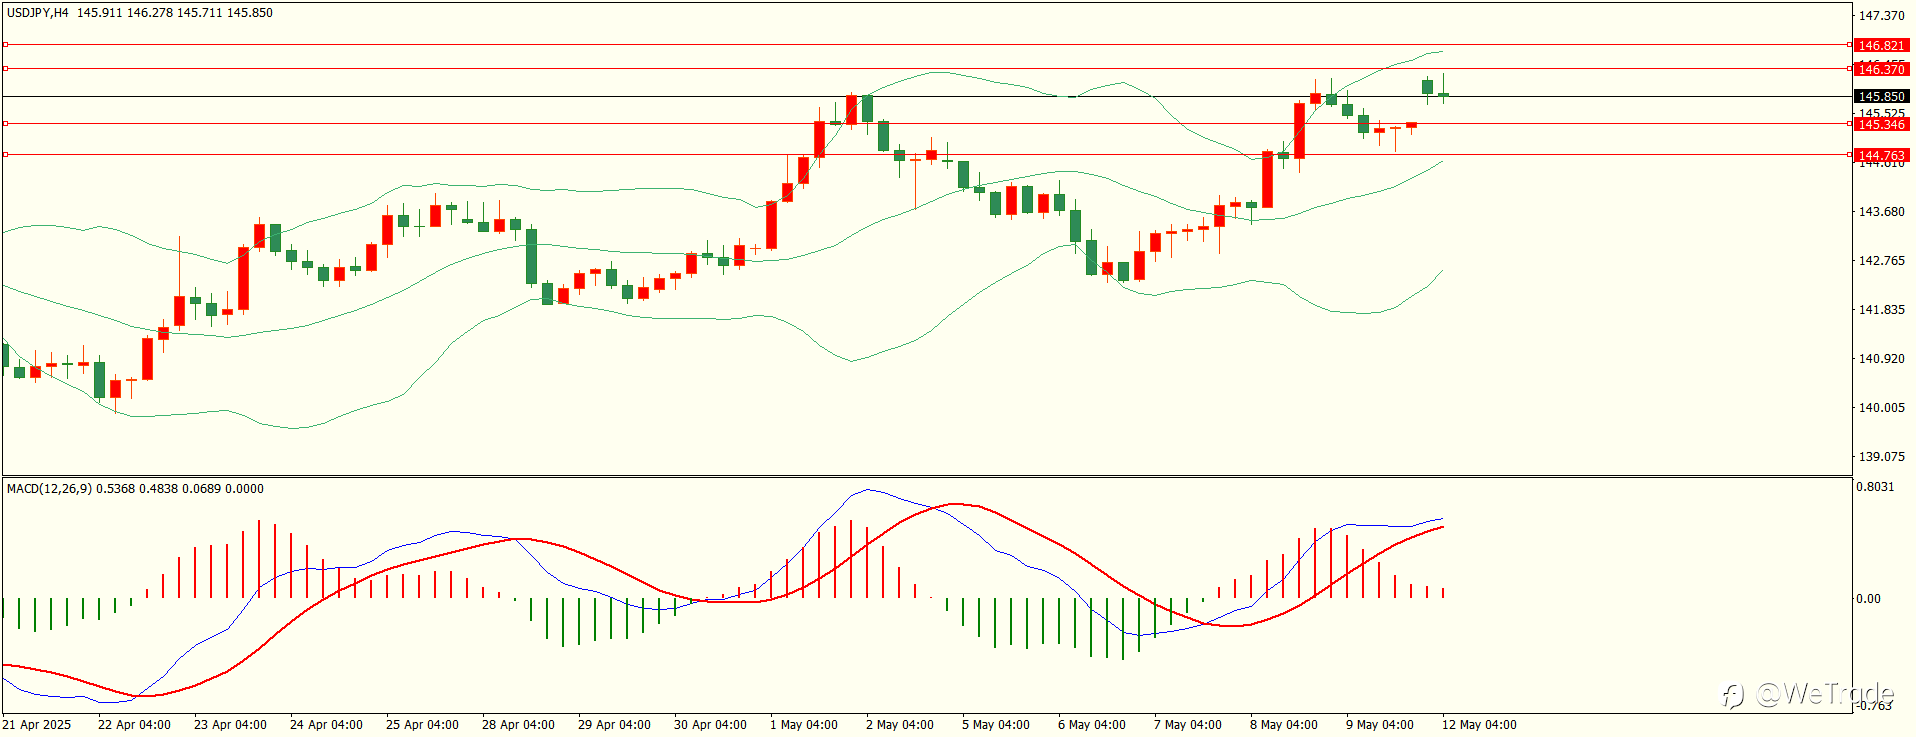
Task: Click the 147.370 price scale value
Action: (1881, 16)
